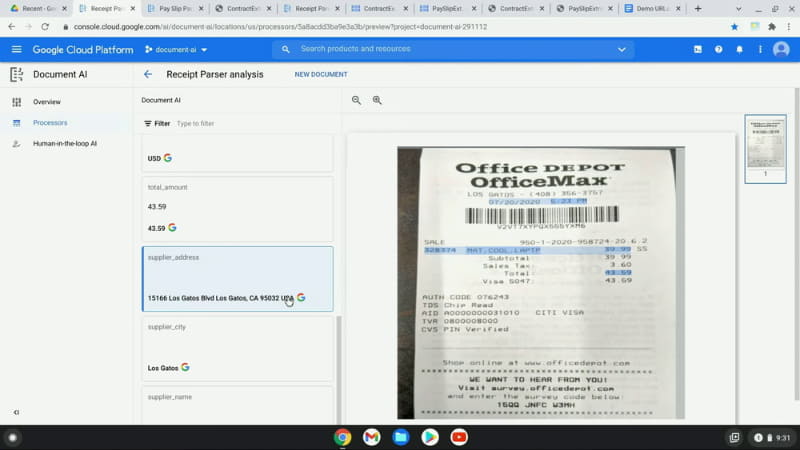800x450 pixels.
Task: Open Chrome from the shelf
Action: coord(343,437)
